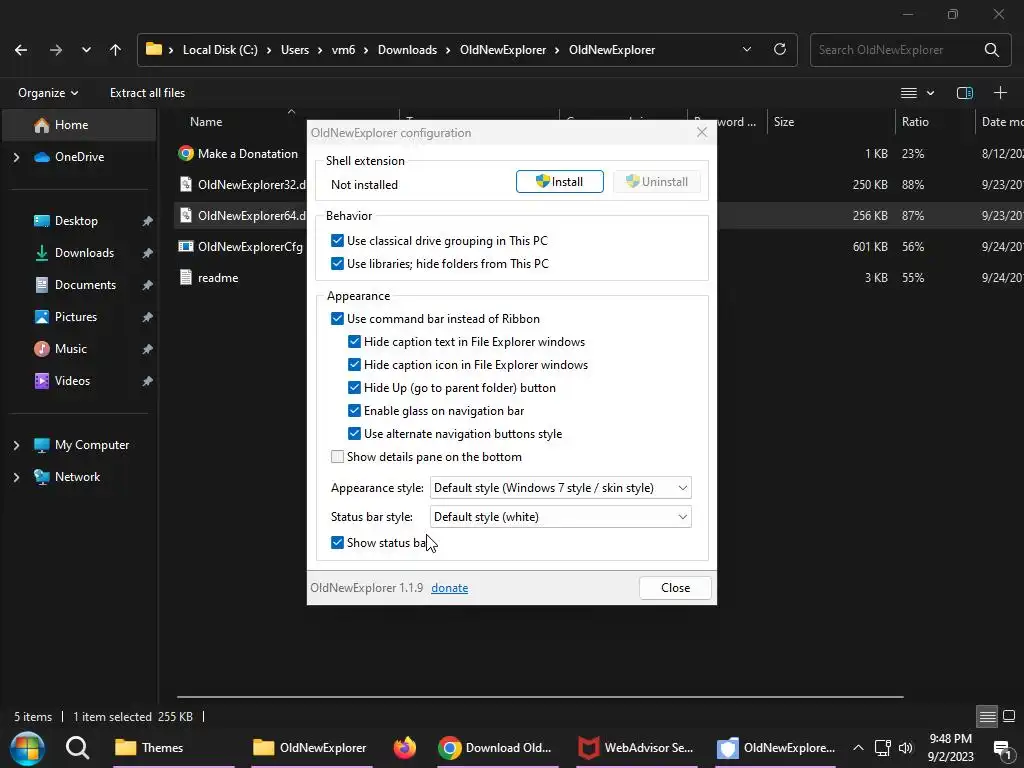Click Downloads in the address breadcrumb
The width and height of the screenshot is (1024, 768).
click(x=407, y=50)
